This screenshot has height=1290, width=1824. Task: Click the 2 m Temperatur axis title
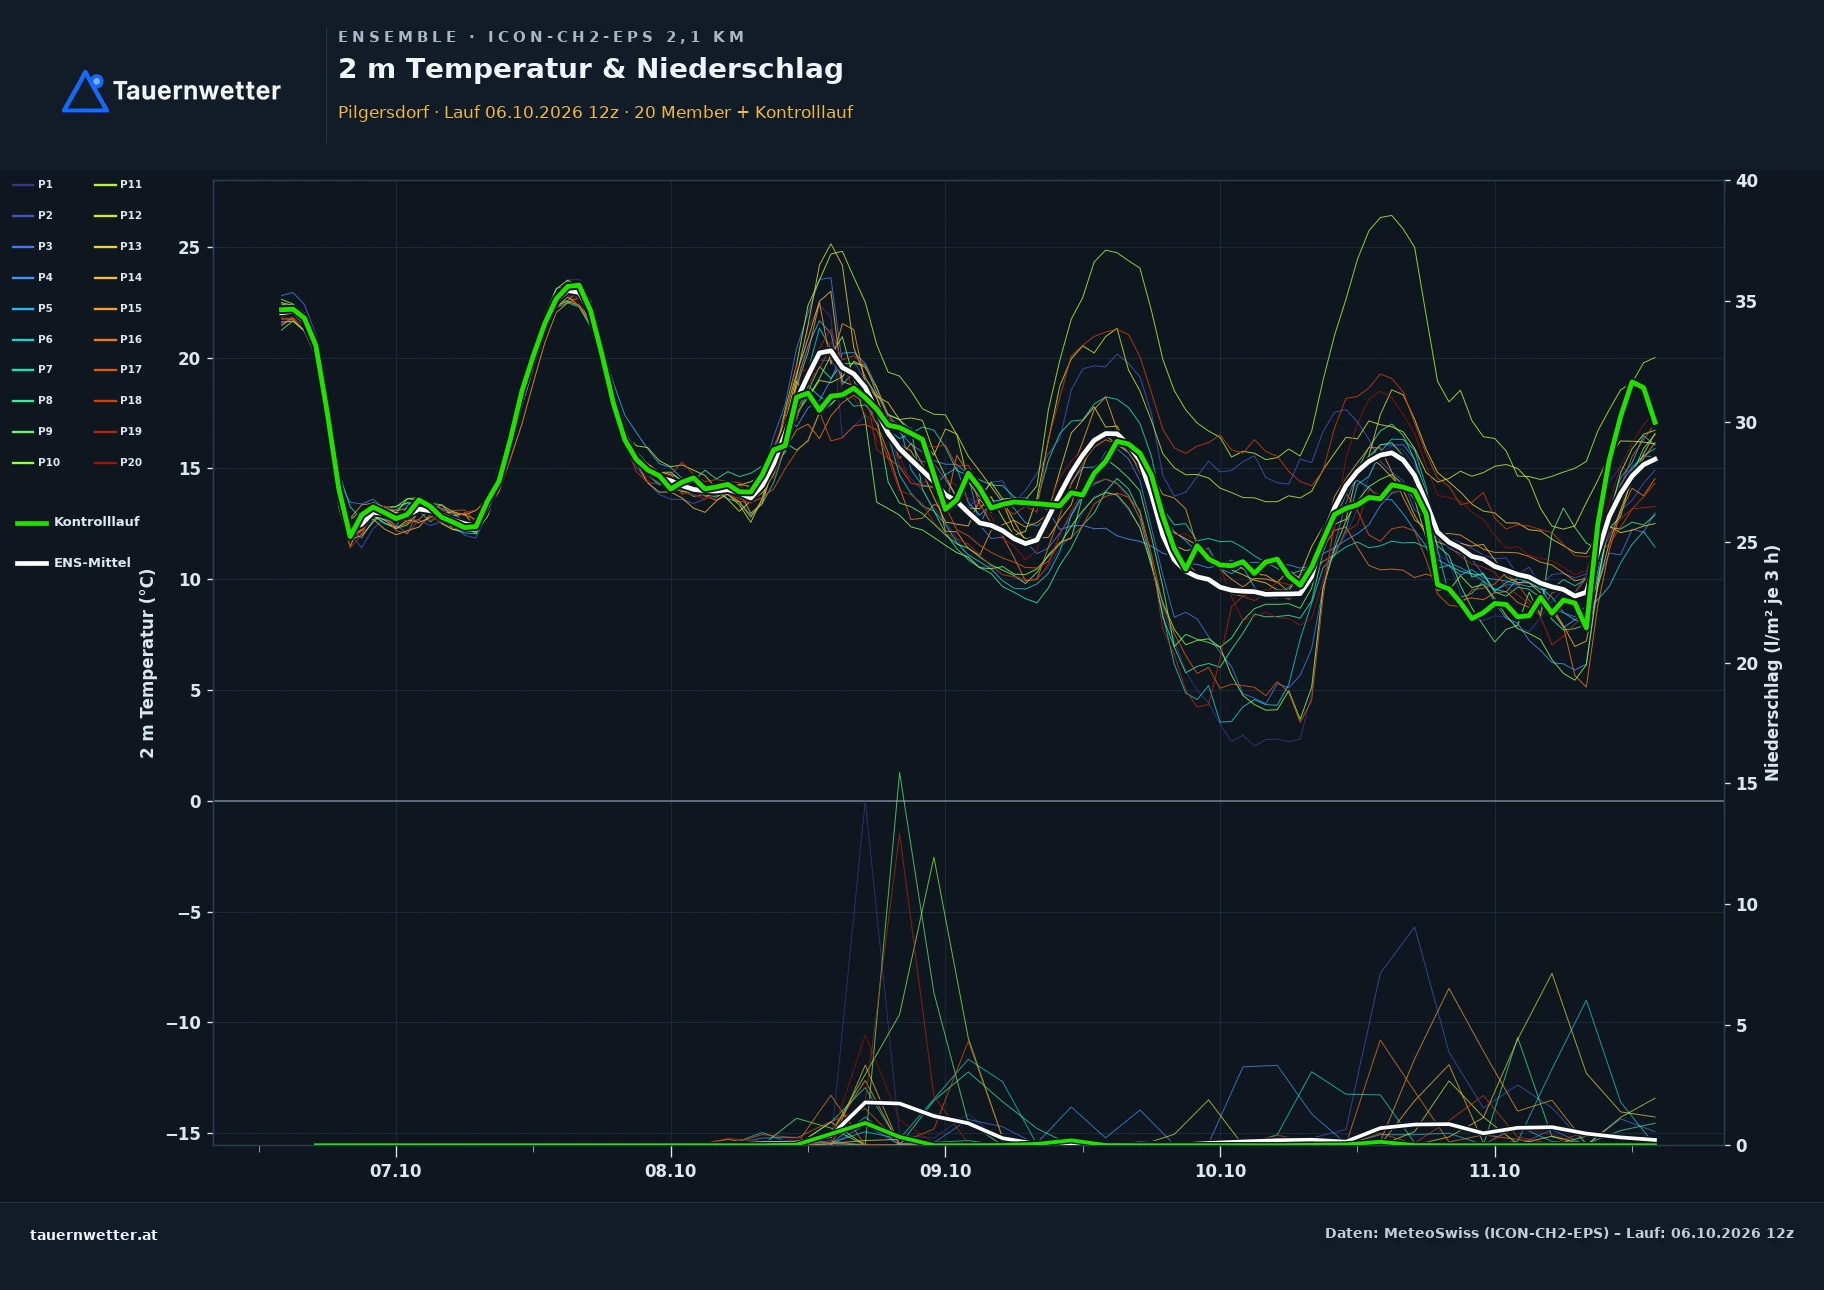coord(147,663)
